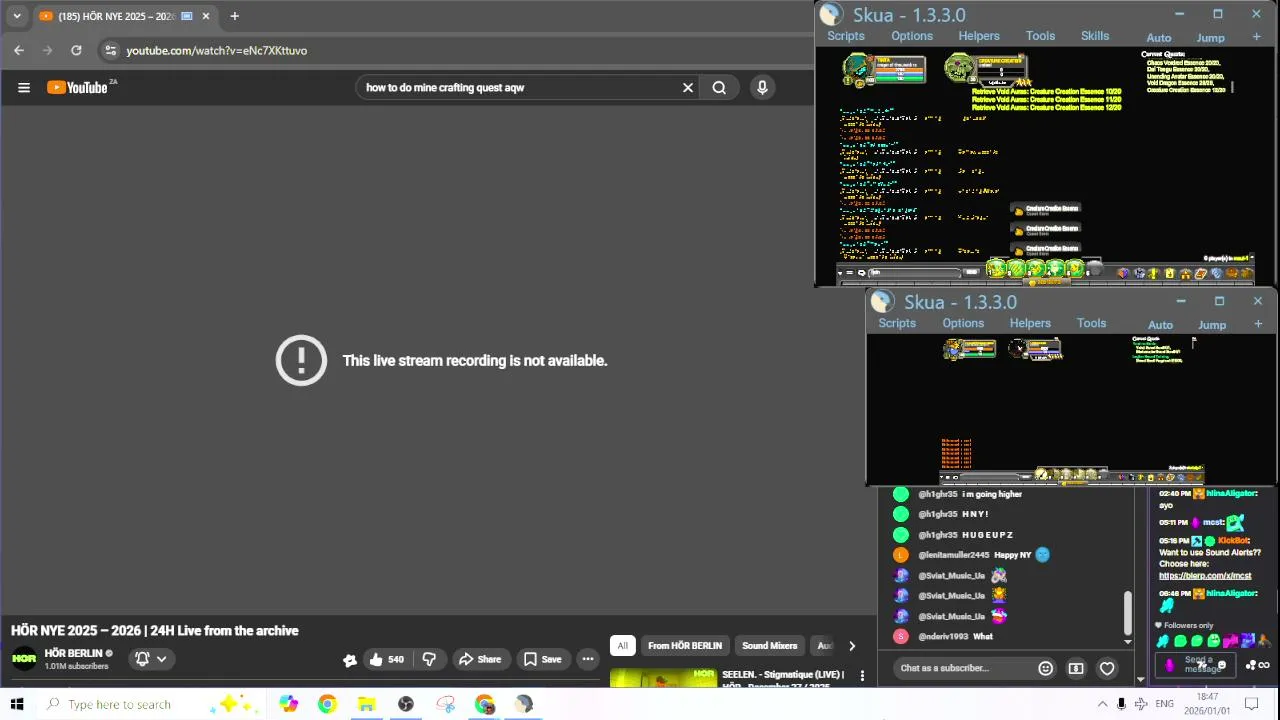Screen dimensions: 1280x720
Task: Open Scripts menu in top Skua window
Action: click(845, 36)
